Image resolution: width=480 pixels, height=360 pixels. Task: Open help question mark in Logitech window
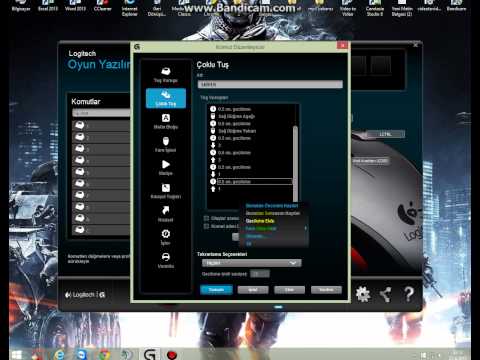tap(409, 294)
